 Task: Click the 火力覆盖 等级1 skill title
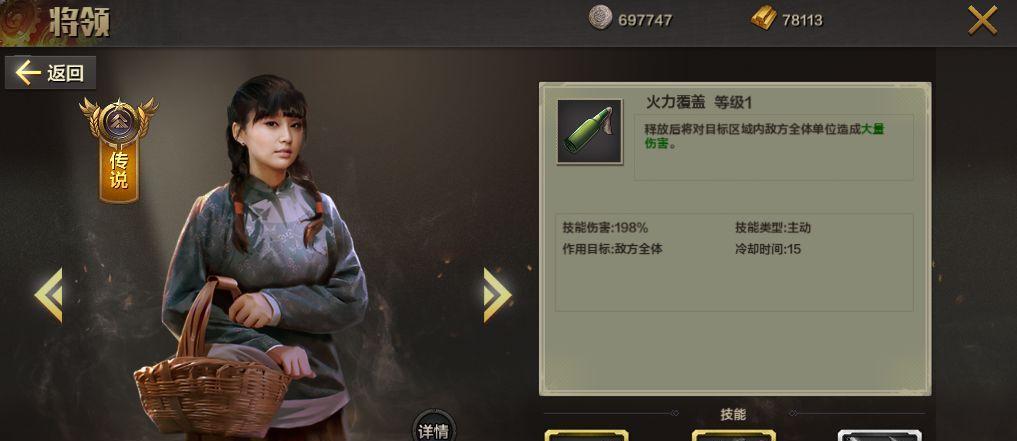699,102
